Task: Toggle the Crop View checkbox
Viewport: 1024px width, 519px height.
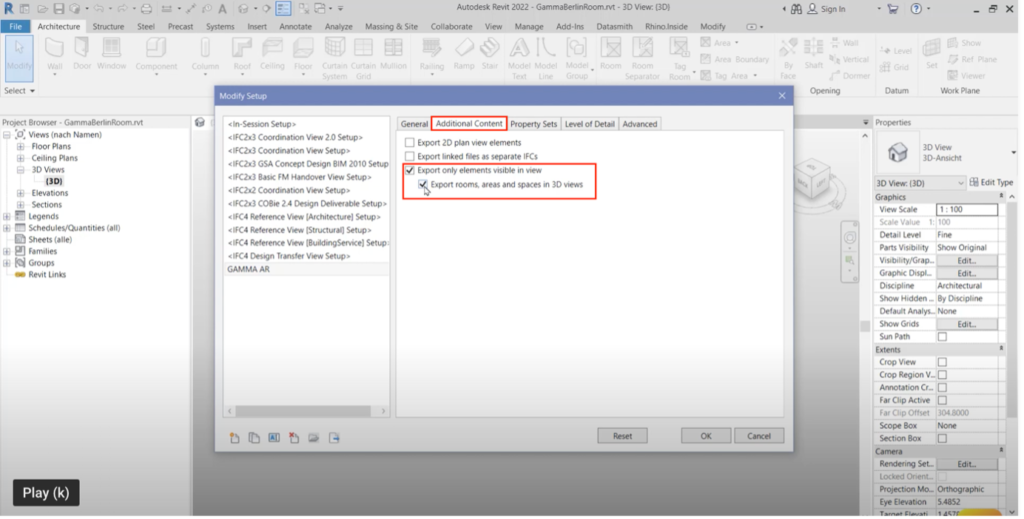Action: coord(942,362)
